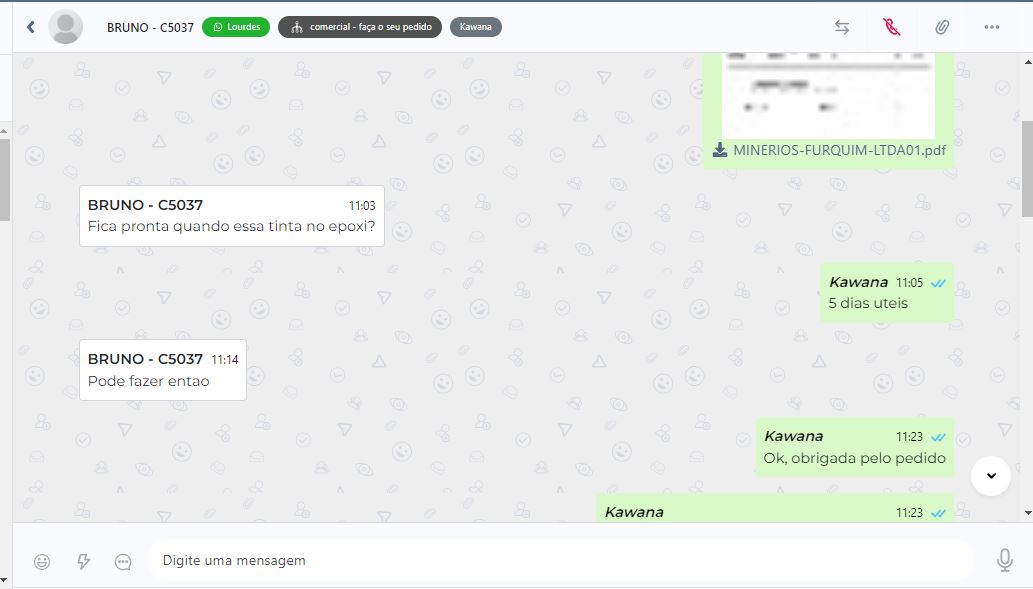This screenshot has width=1033, height=589.
Task: Open MINERIOS-FURQUIM-LTDA01.pdf file name link
Action: (839, 150)
